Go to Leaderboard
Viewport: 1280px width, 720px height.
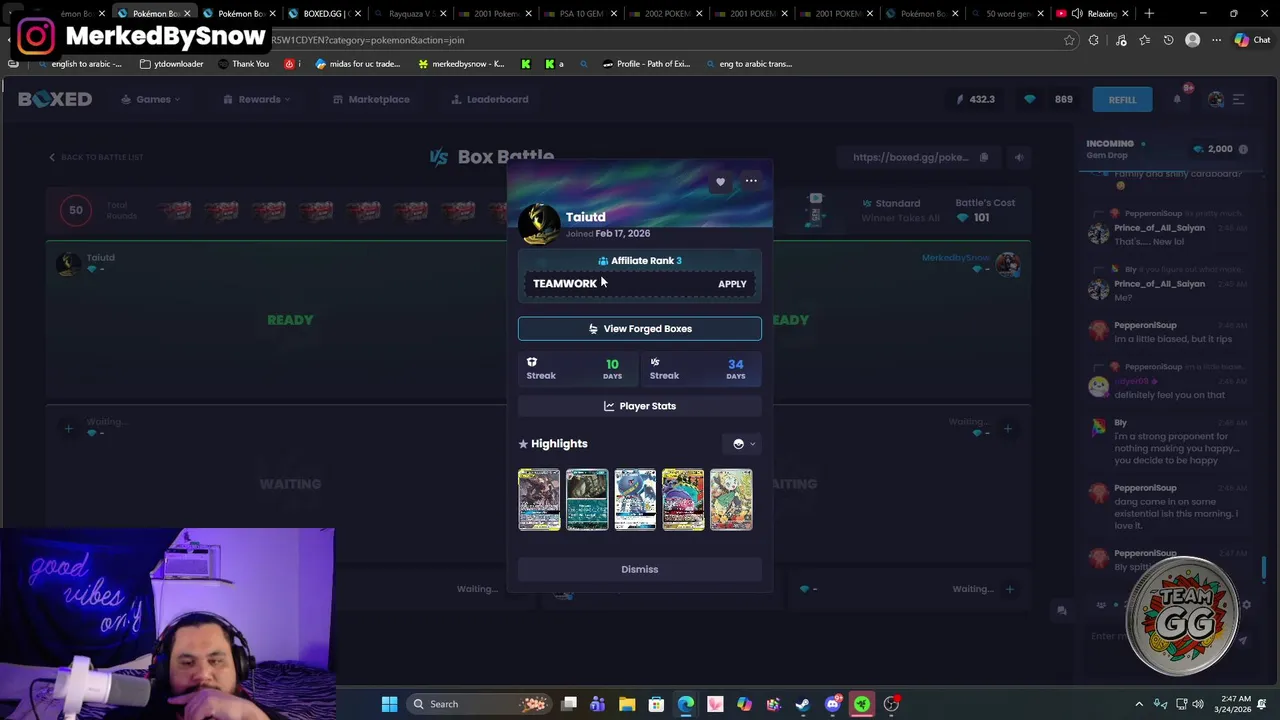tap(489, 99)
